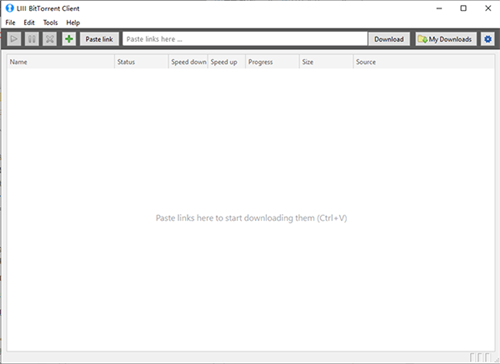This screenshot has height=364, width=500.
Task: Click the Remove download icon
Action: 50,39
